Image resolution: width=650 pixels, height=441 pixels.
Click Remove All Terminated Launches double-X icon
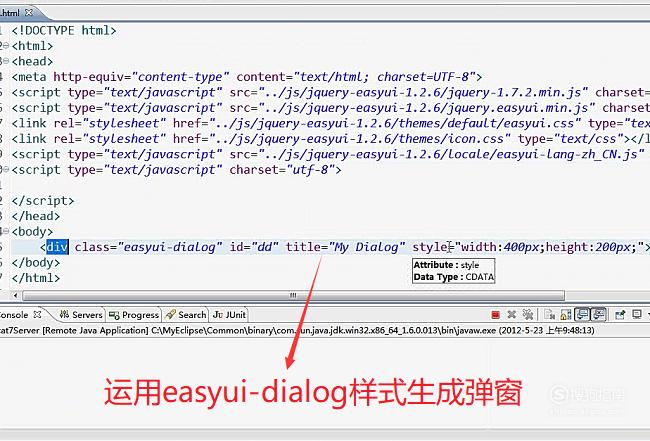point(527,315)
